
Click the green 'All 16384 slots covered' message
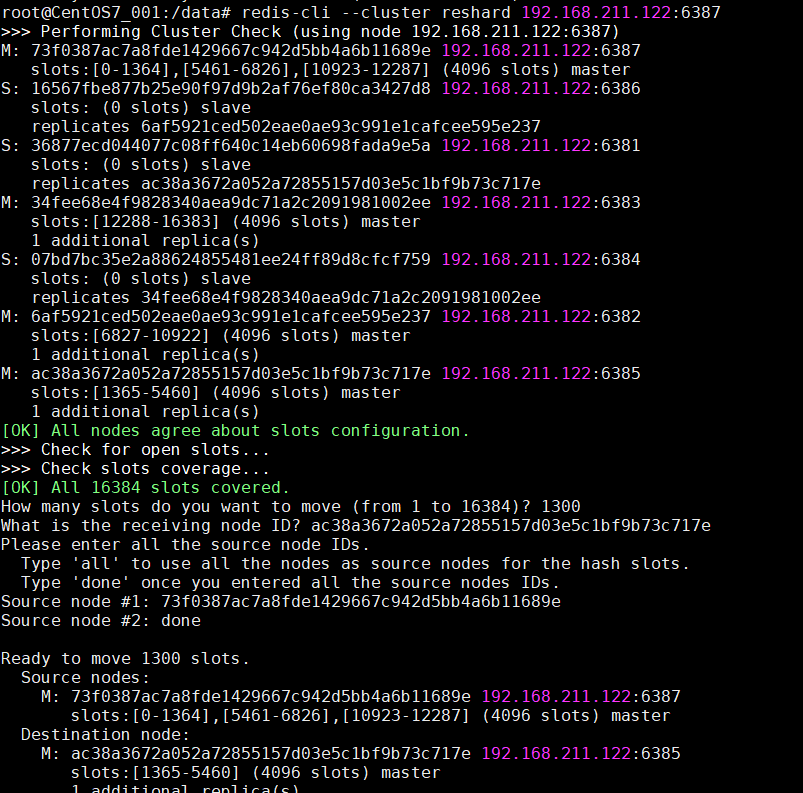coord(145,487)
